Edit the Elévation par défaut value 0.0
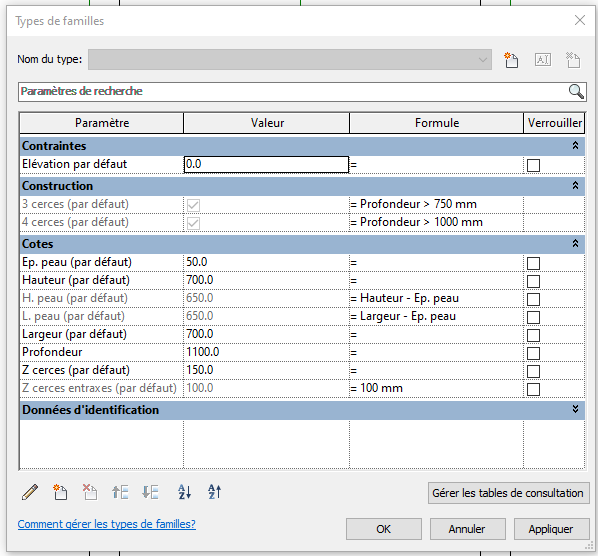This screenshot has height=556, width=598. click(x=266, y=164)
